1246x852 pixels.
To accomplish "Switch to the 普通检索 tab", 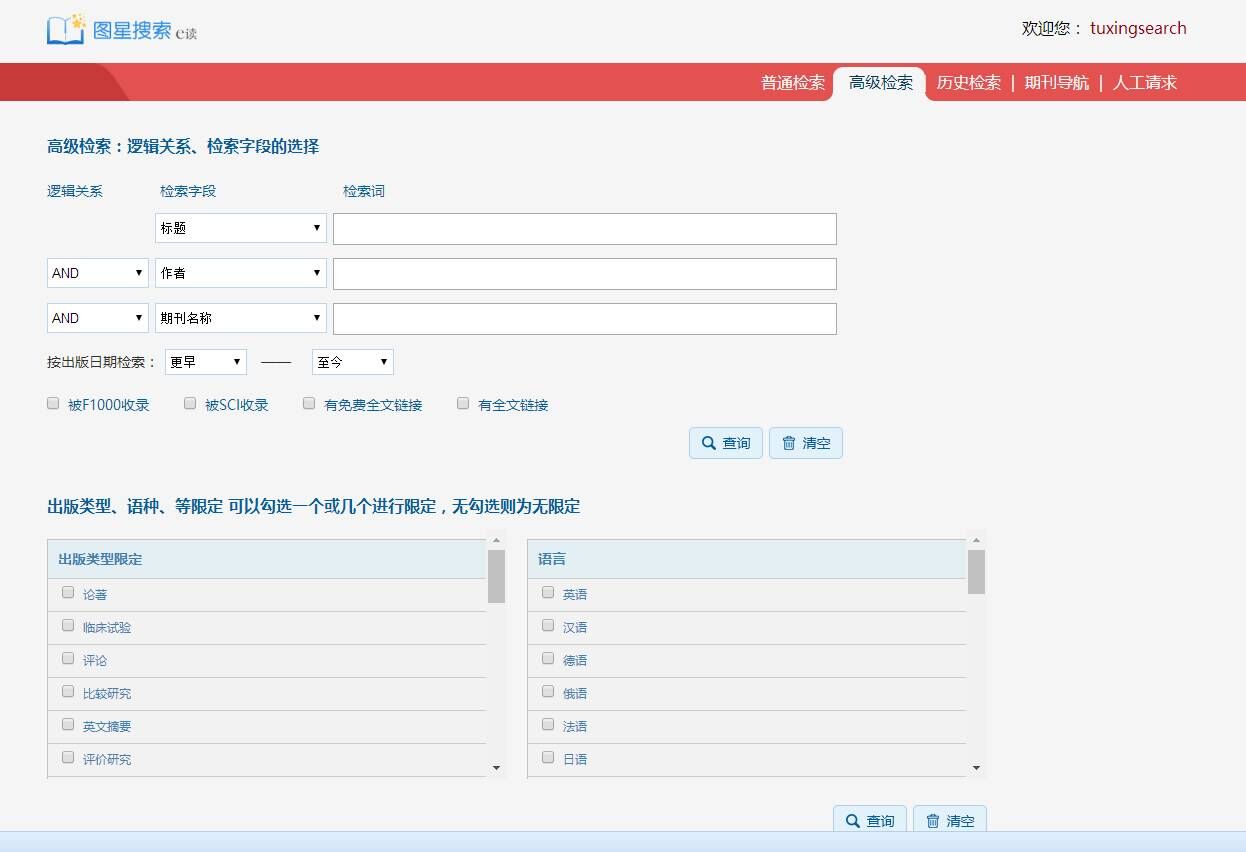I will (x=792, y=83).
